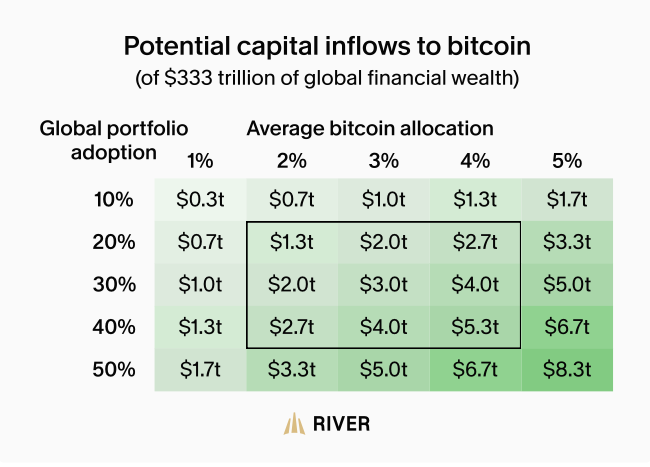Viewport: 650px width, 467px height.
Task: Click Global portfolio adoption heading
Action: (x=114, y=140)
